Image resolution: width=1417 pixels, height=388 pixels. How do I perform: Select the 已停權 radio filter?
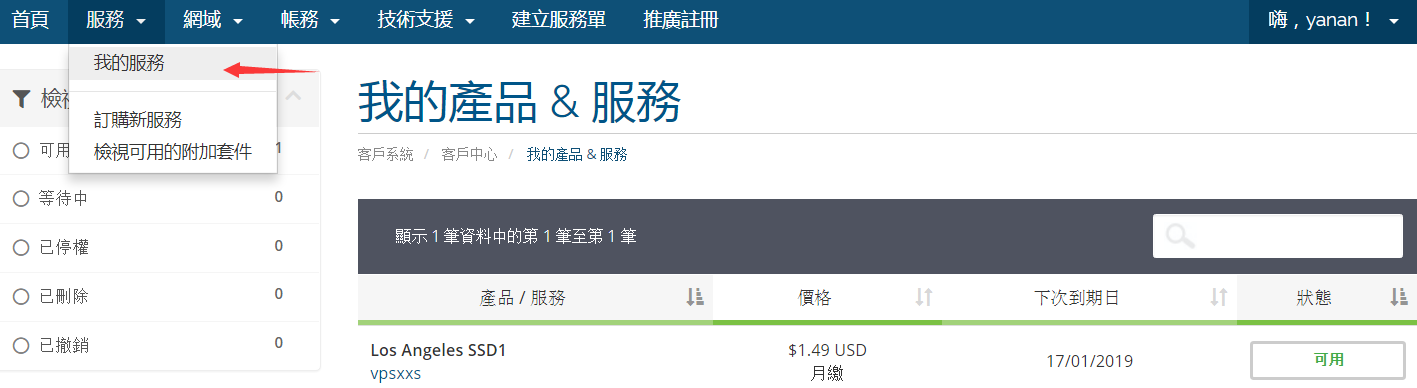21,248
